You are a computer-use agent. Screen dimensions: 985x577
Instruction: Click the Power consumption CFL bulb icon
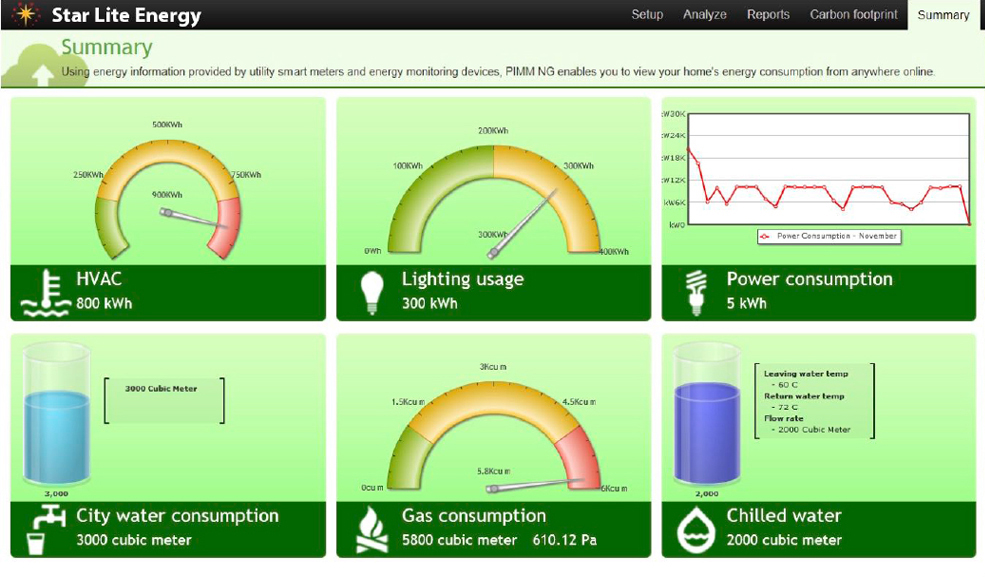pos(695,291)
